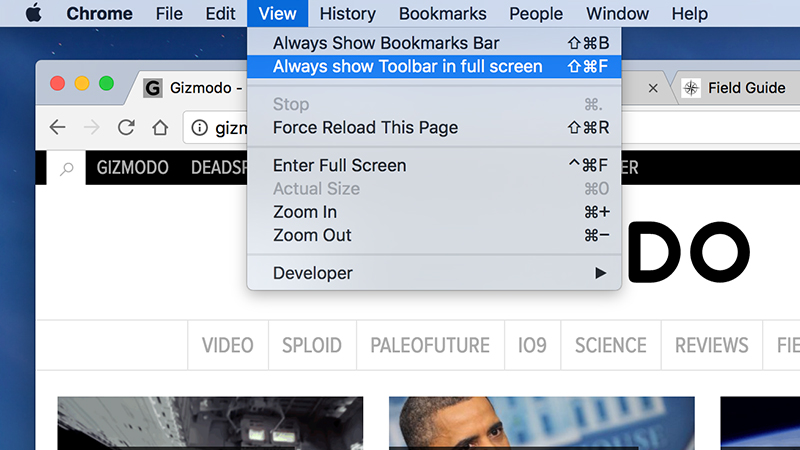Screen dimensions: 800x450
Task: Open the Bookmarks menu
Action: pos(442,13)
